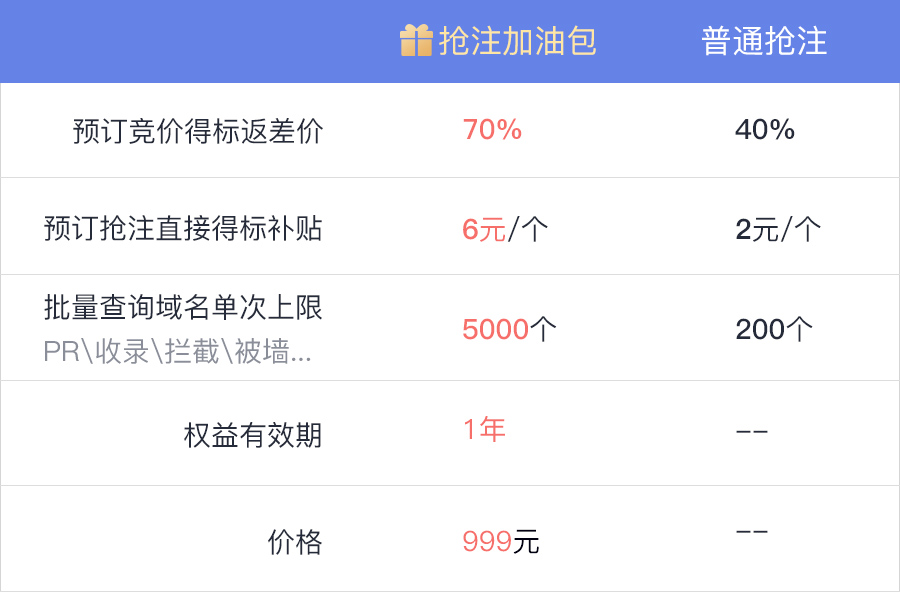900x592 pixels.
Task: Click the 预订竞价得标返差价 row label
Action: pos(198,131)
